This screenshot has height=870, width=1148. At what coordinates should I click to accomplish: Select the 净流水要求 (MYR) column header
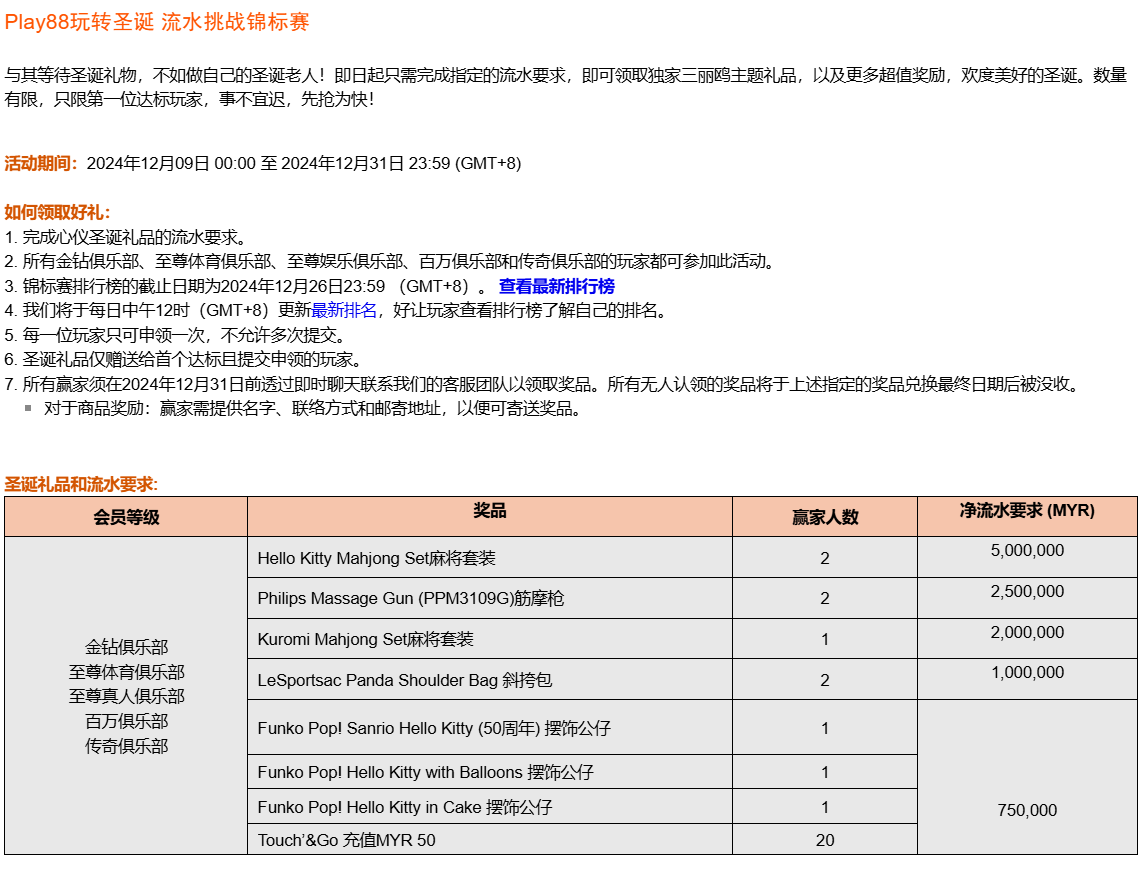click(1027, 510)
